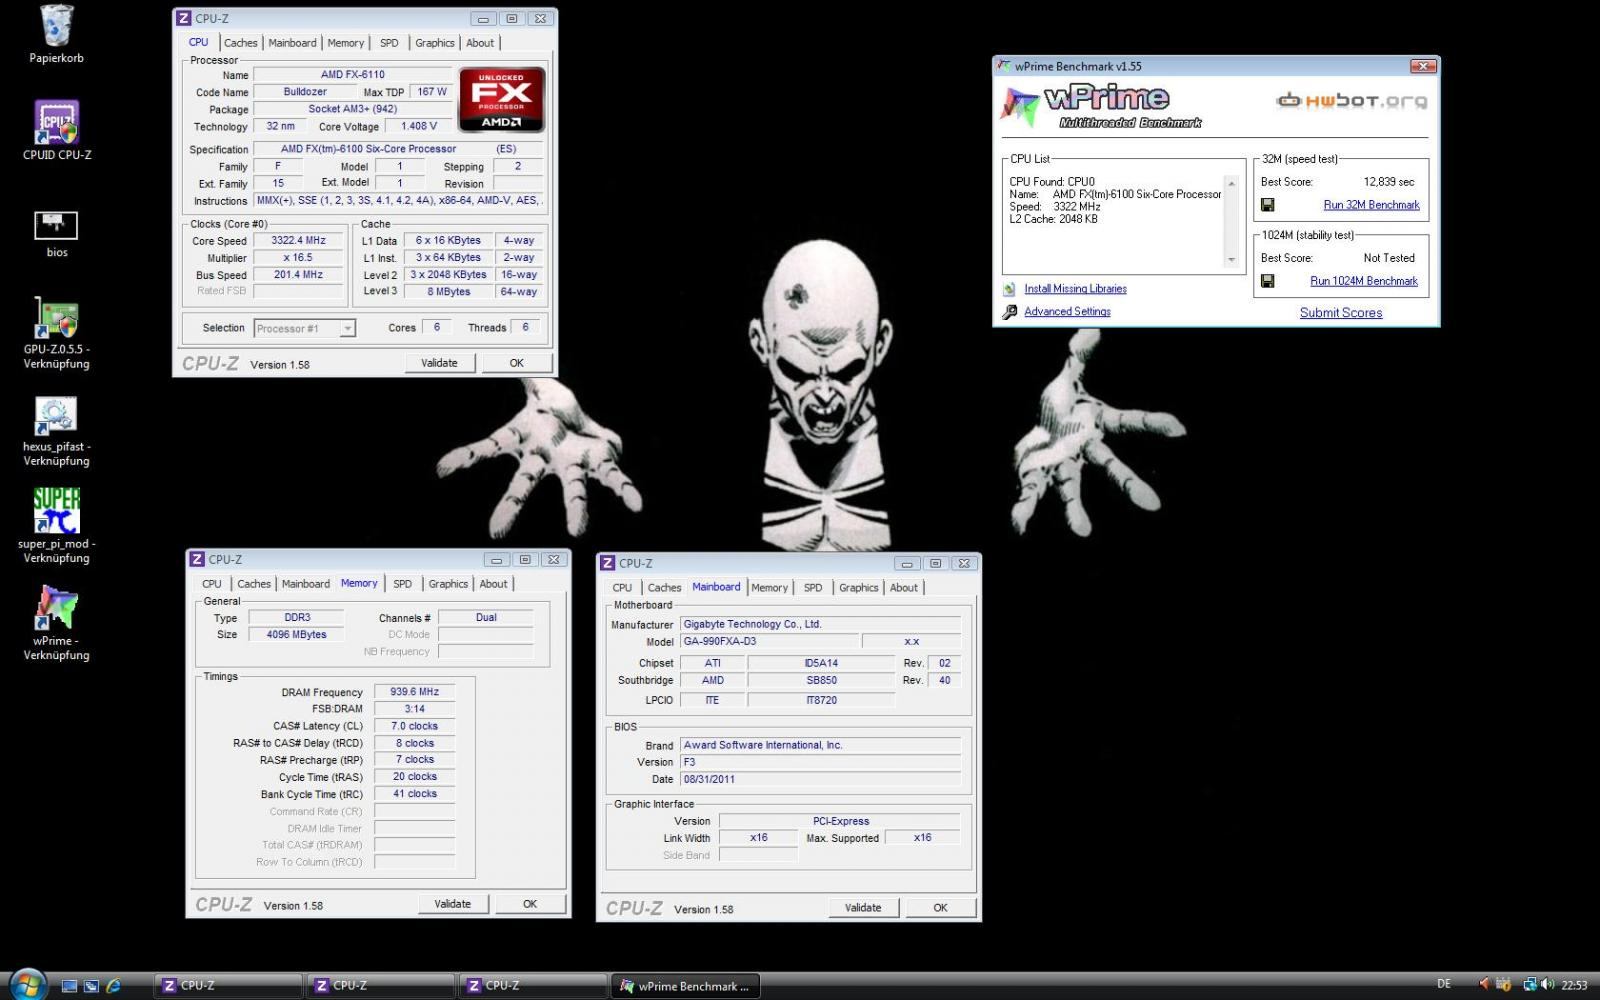Click the processor Name field showing AMD FX-6110
The width and height of the screenshot is (1600, 1000).
pyautogui.click(x=353, y=75)
